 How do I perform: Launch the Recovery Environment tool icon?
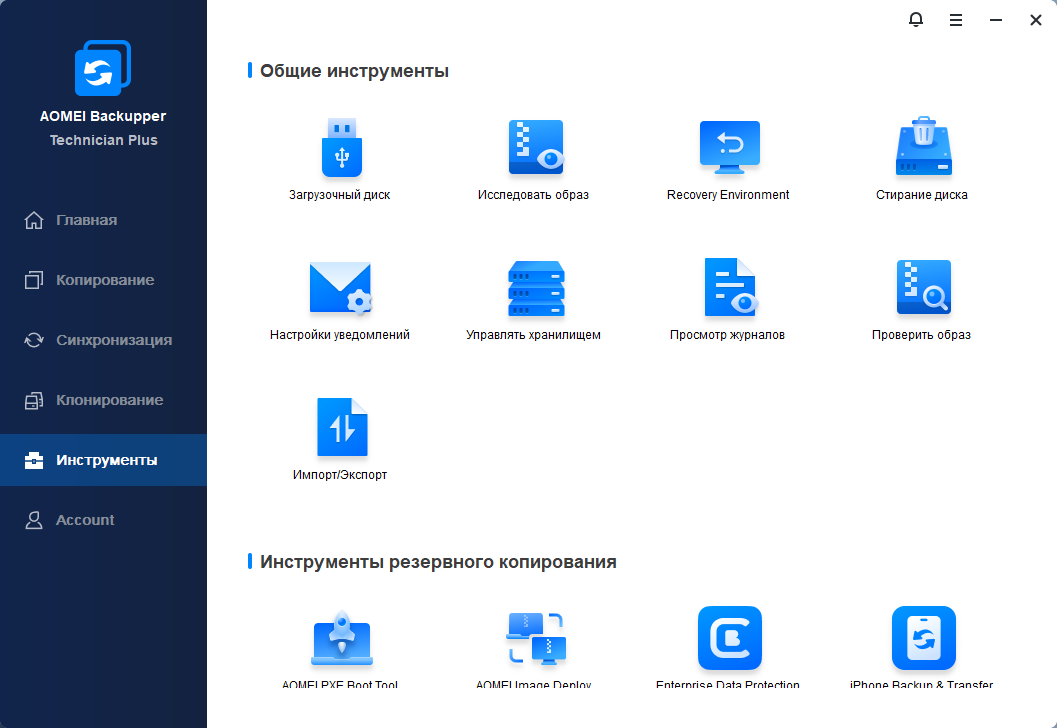coord(729,148)
